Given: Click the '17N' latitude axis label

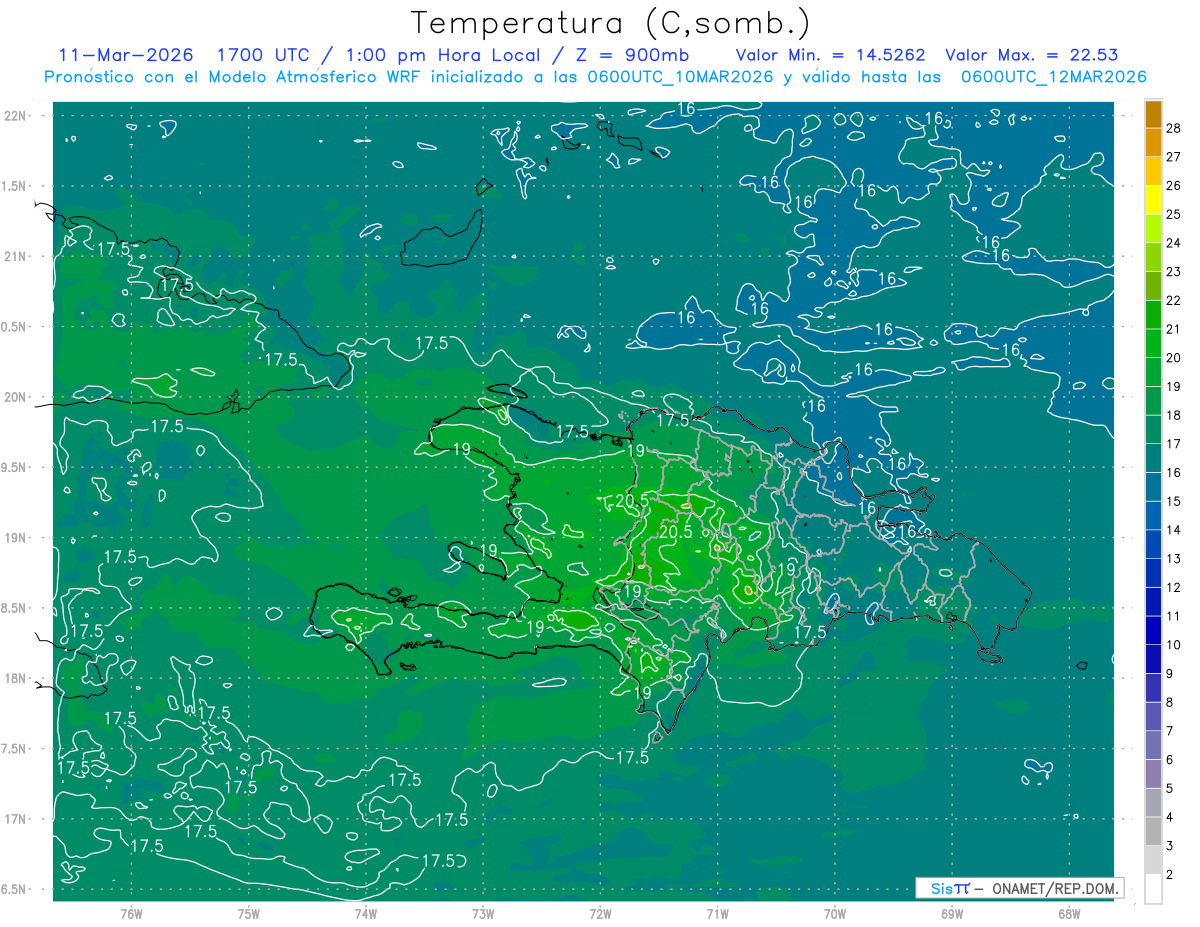Looking at the screenshot, I should (x=14, y=819).
